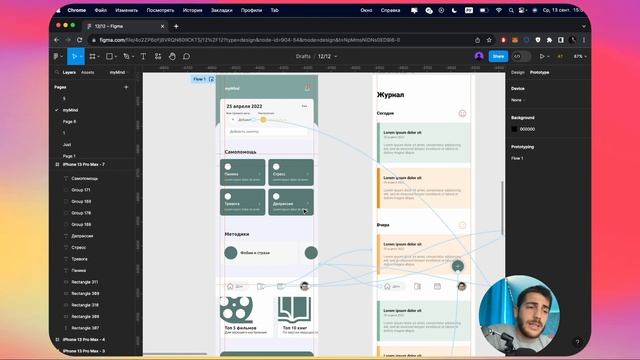Select the Rectangle 311 layer
The width and height of the screenshot is (640, 360).
point(85,282)
